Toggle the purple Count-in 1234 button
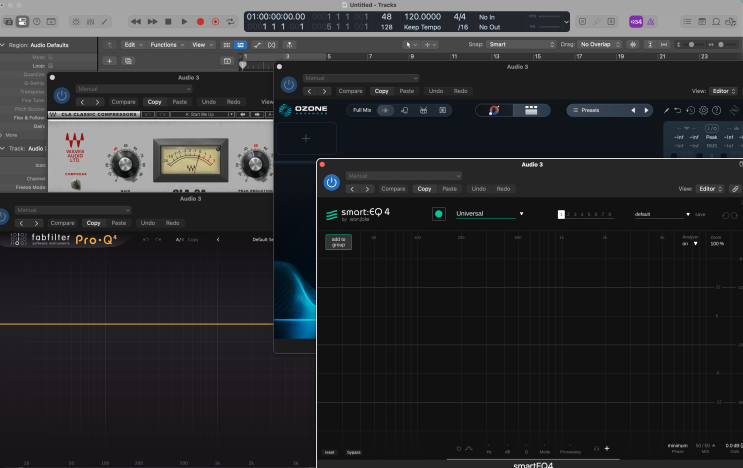 [635, 21]
